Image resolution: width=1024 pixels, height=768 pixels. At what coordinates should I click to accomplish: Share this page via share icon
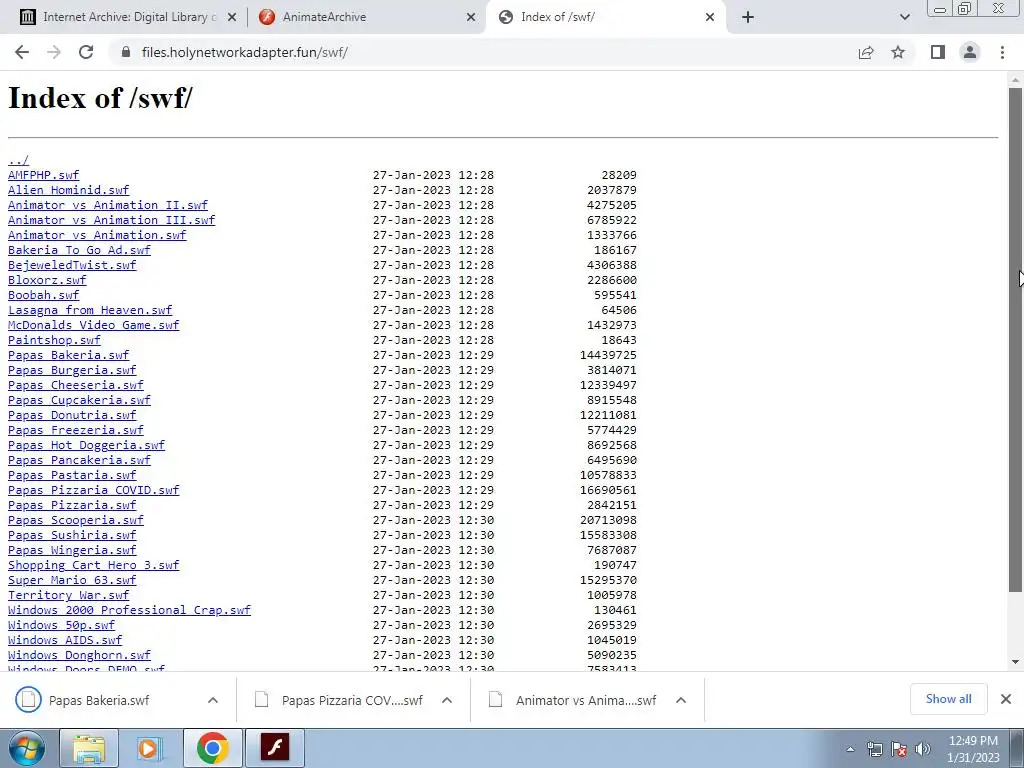[x=866, y=52]
